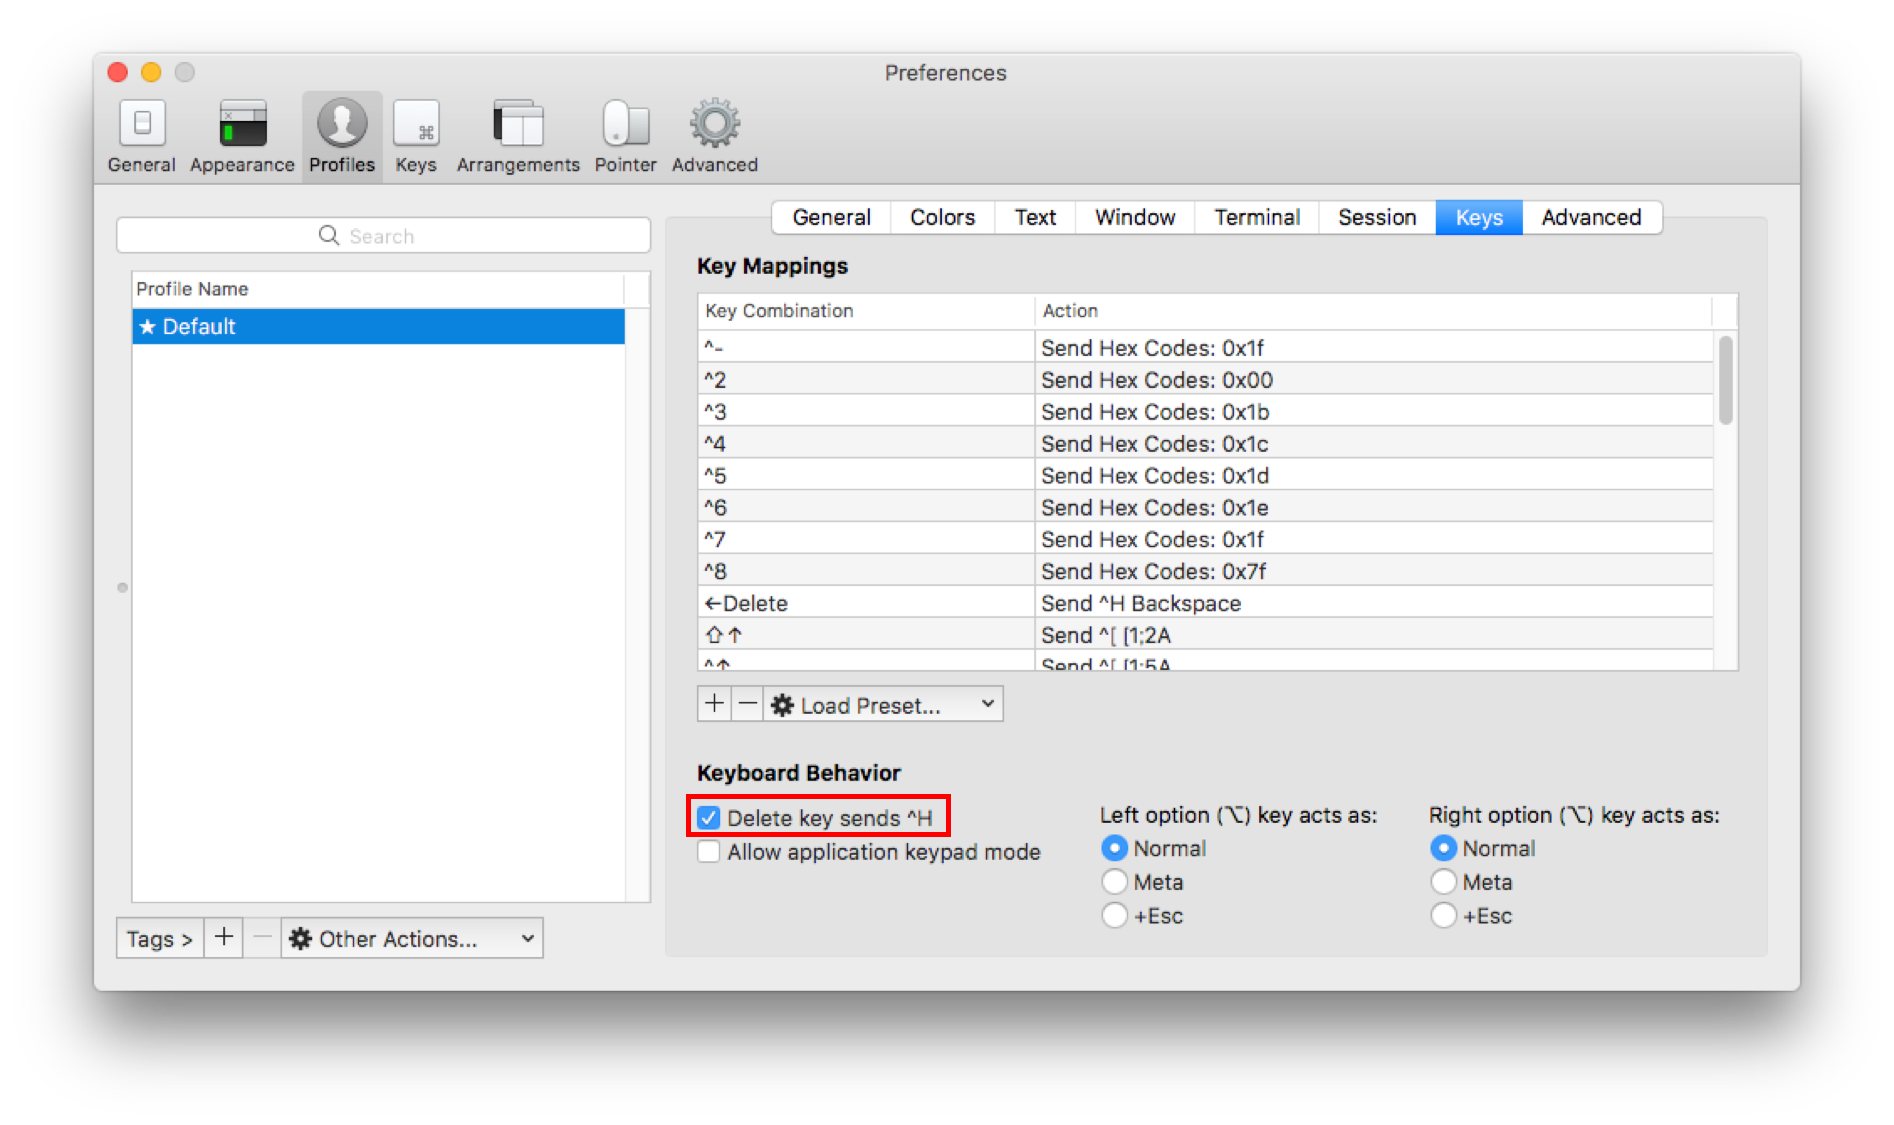
Task: Open the Advanced preferences icon
Action: click(x=713, y=135)
